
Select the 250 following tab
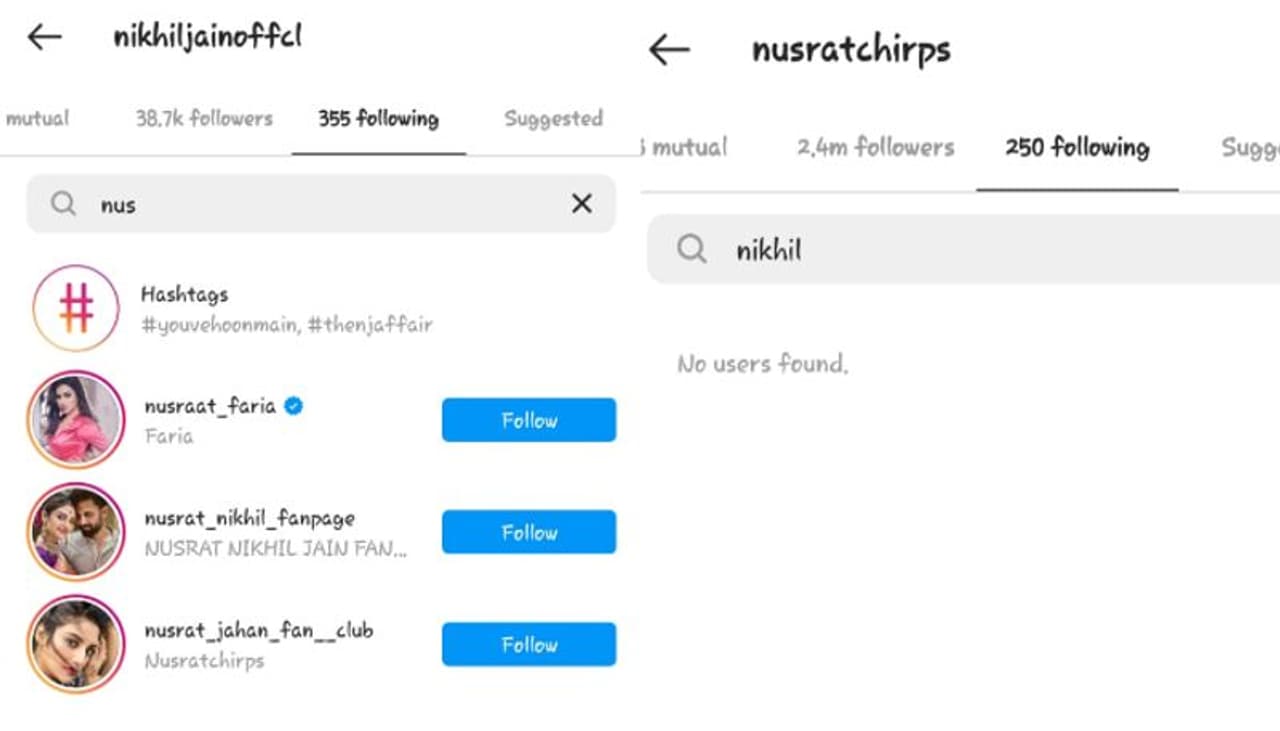point(1077,148)
